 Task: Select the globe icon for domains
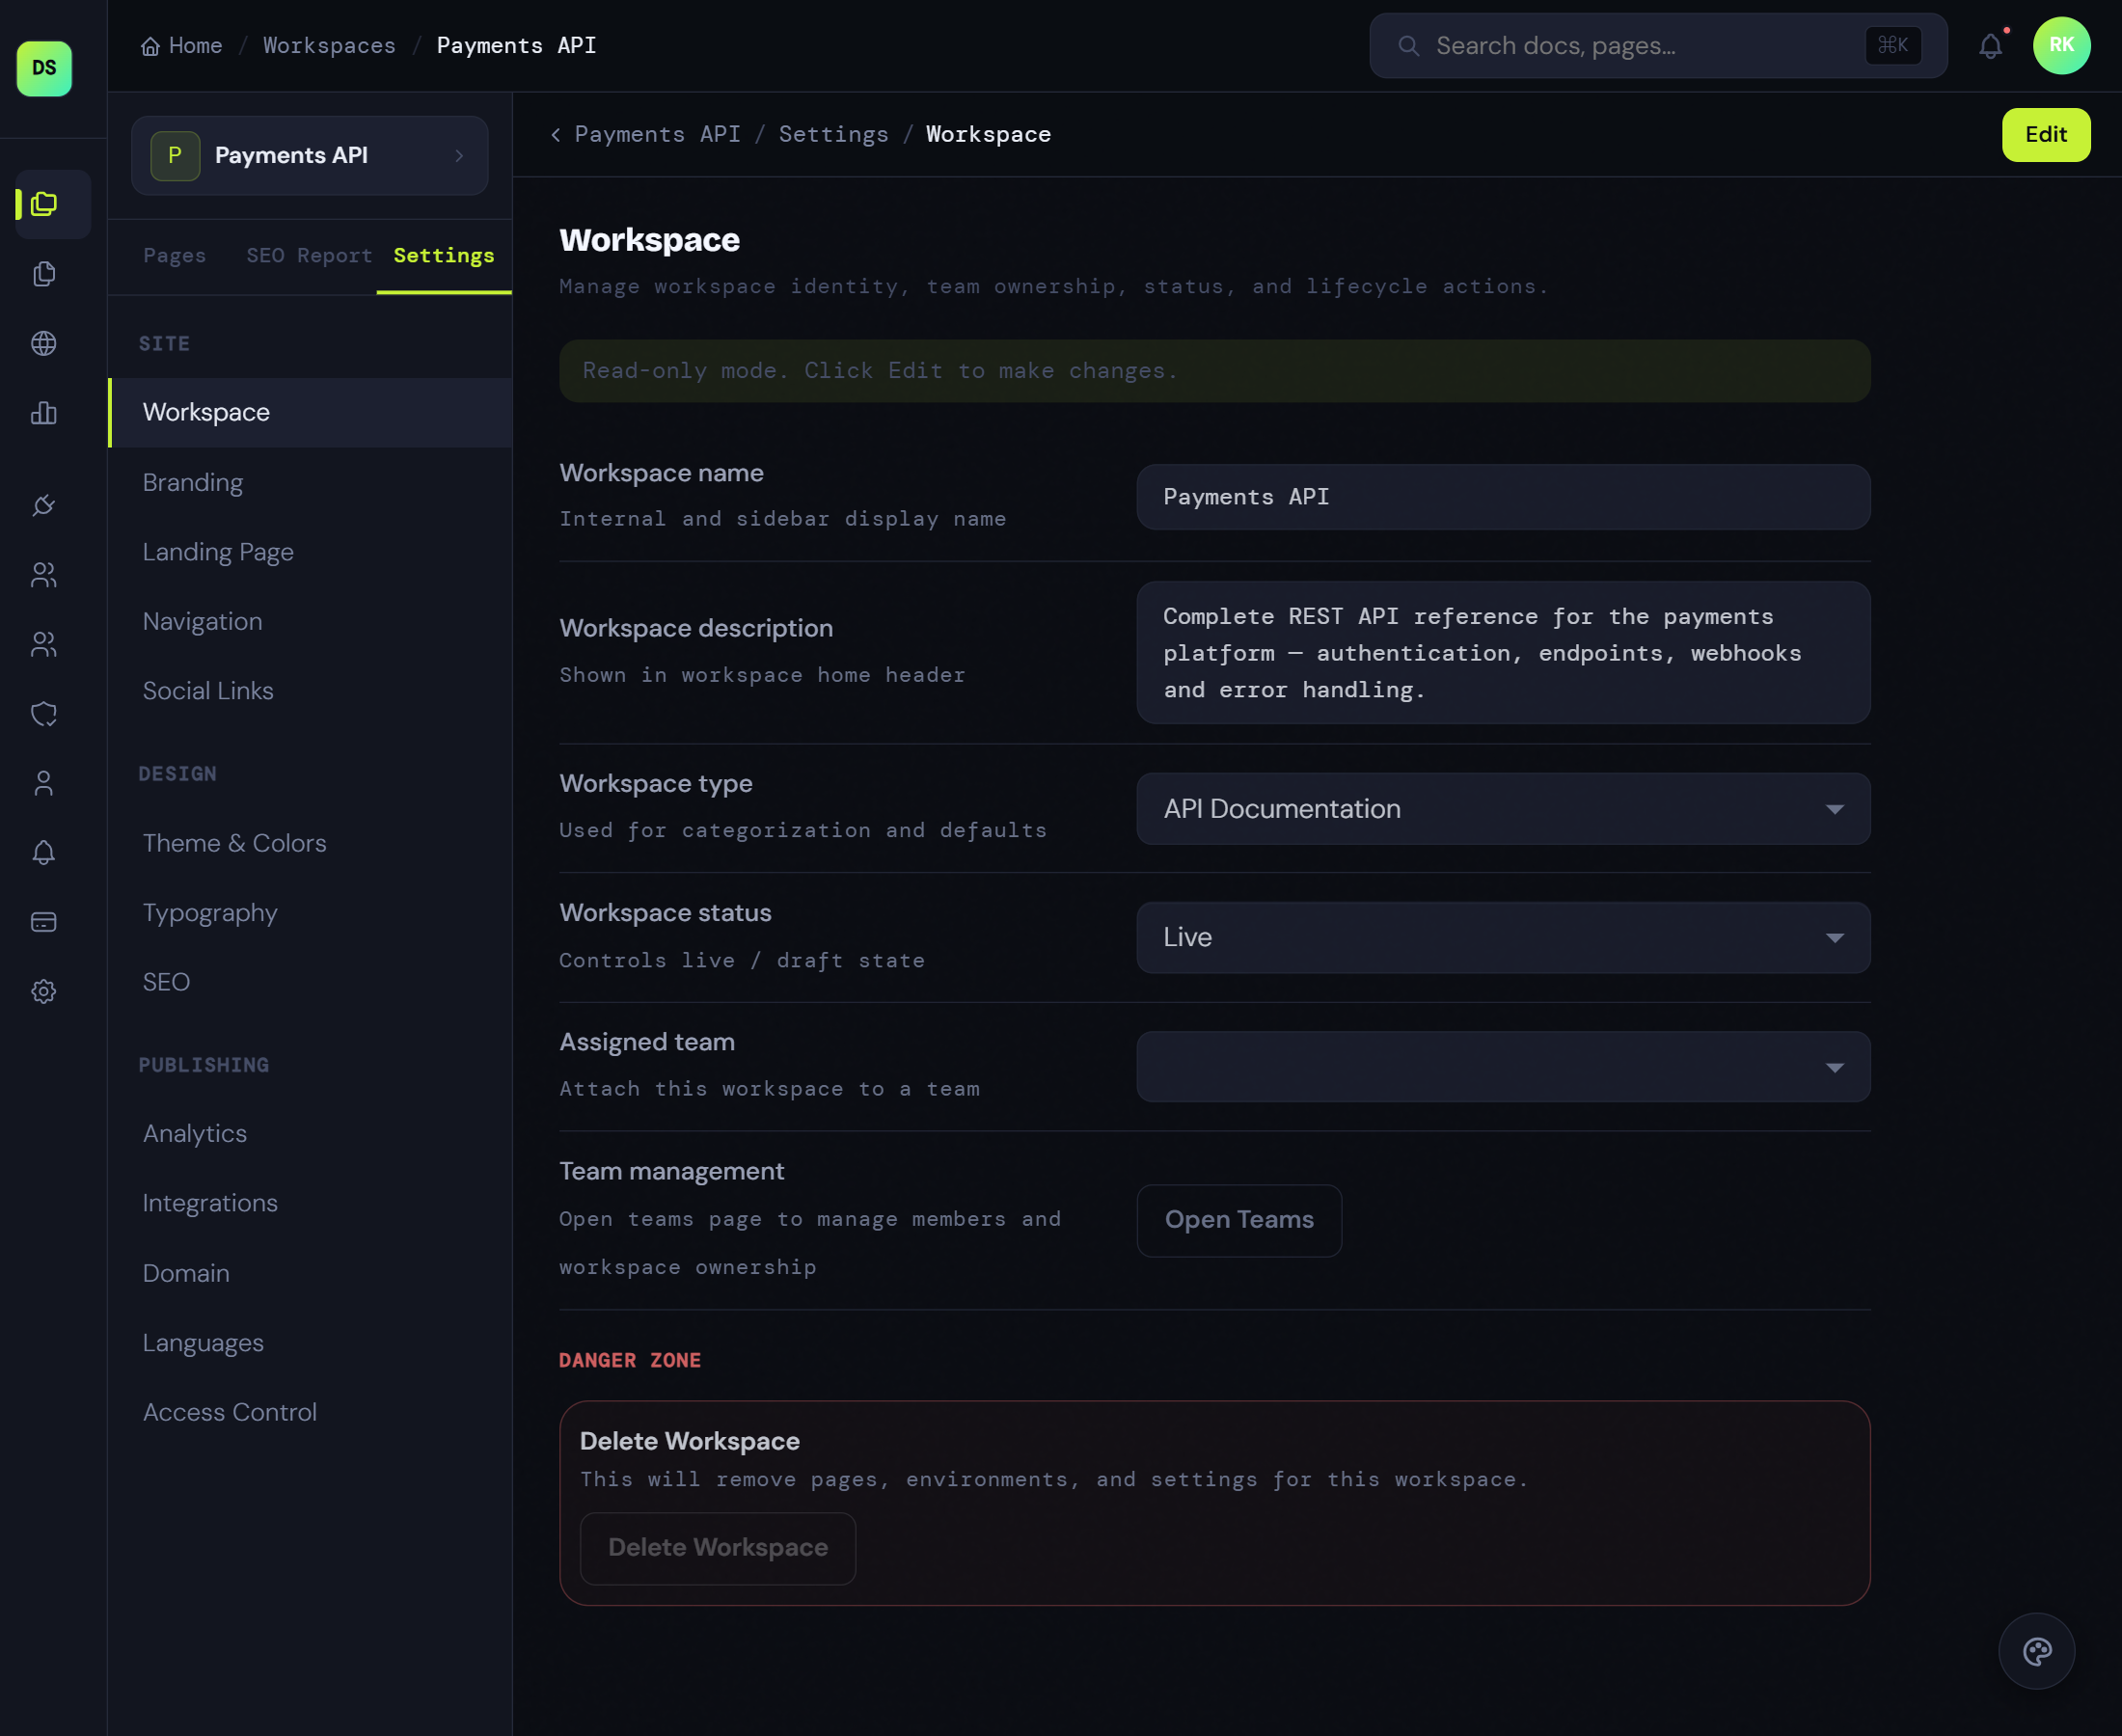44,343
